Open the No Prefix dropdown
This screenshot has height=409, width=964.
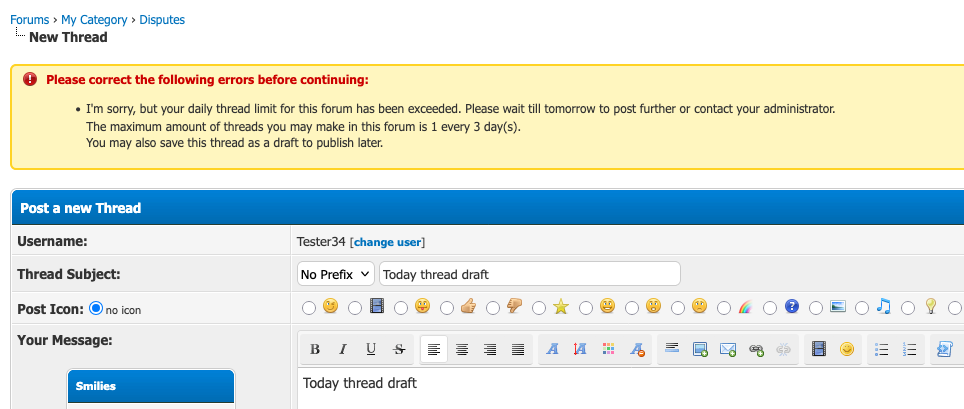[336, 274]
